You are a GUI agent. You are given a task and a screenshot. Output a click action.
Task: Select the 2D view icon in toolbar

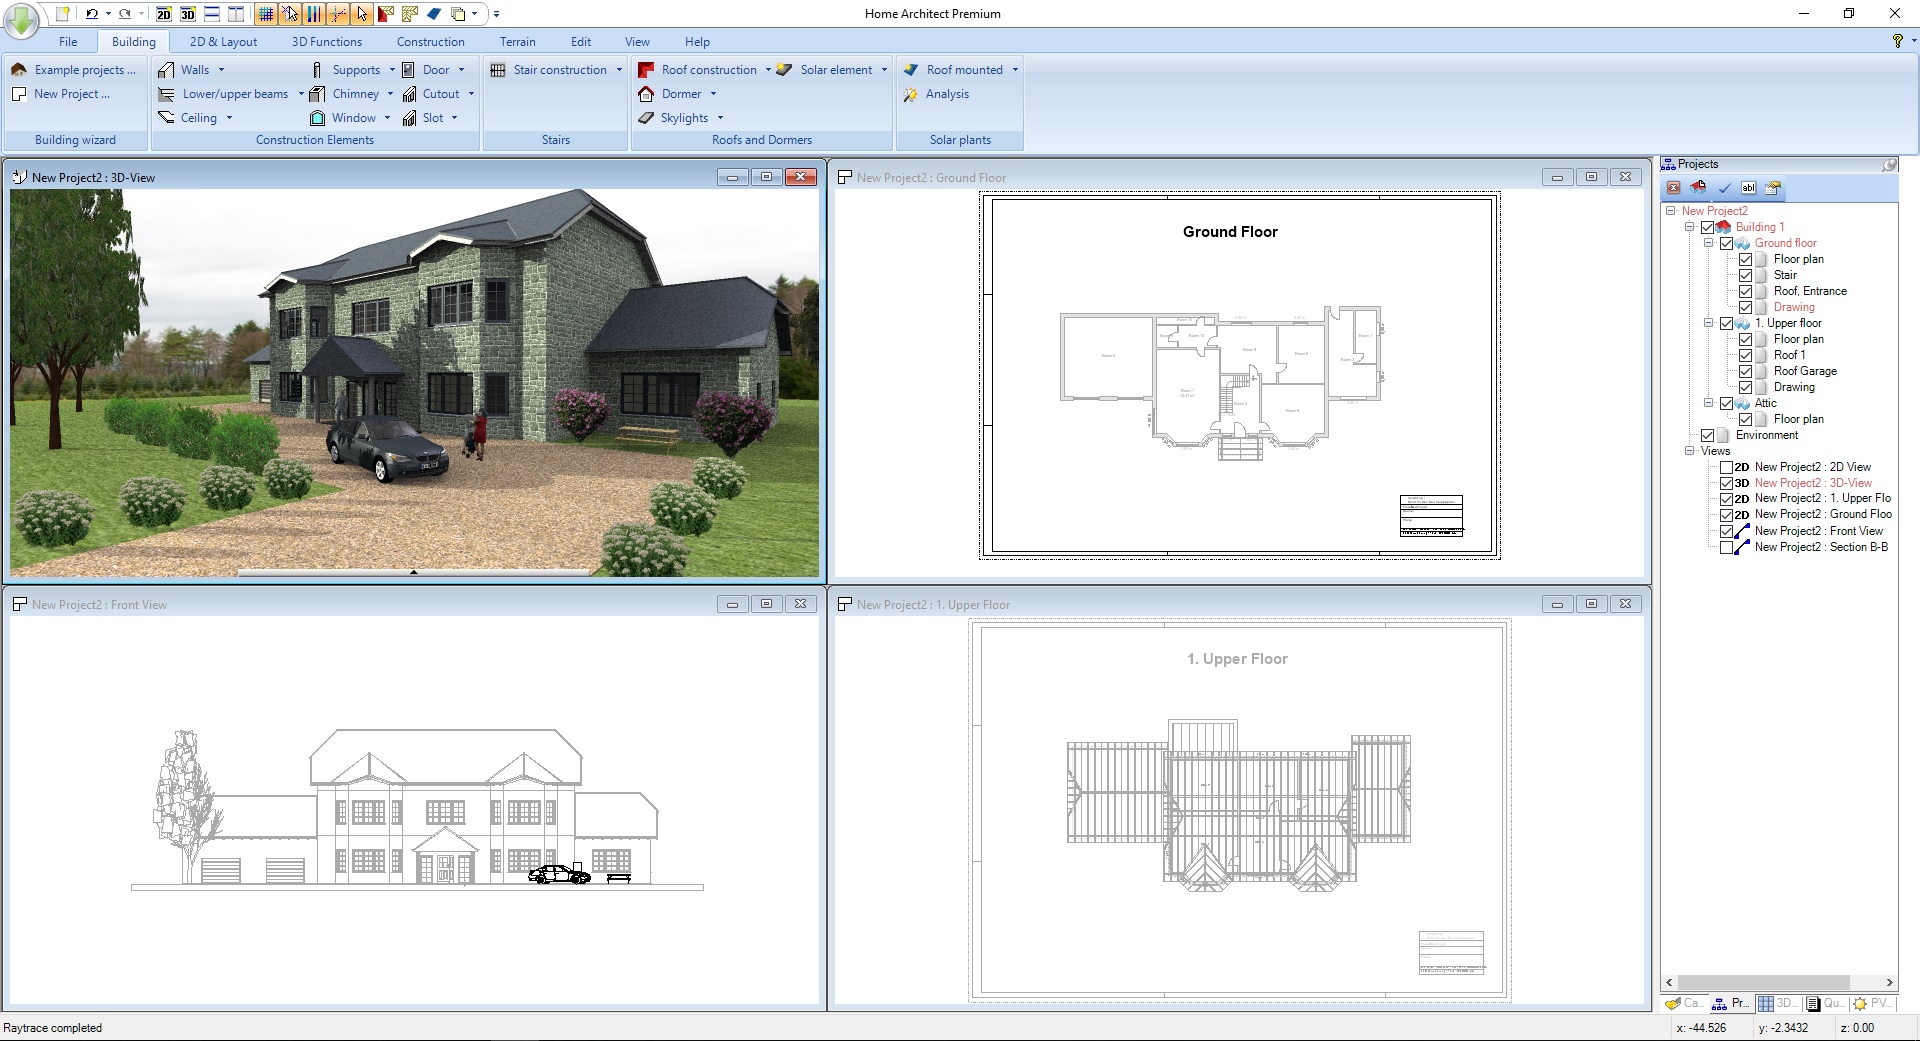coord(163,15)
